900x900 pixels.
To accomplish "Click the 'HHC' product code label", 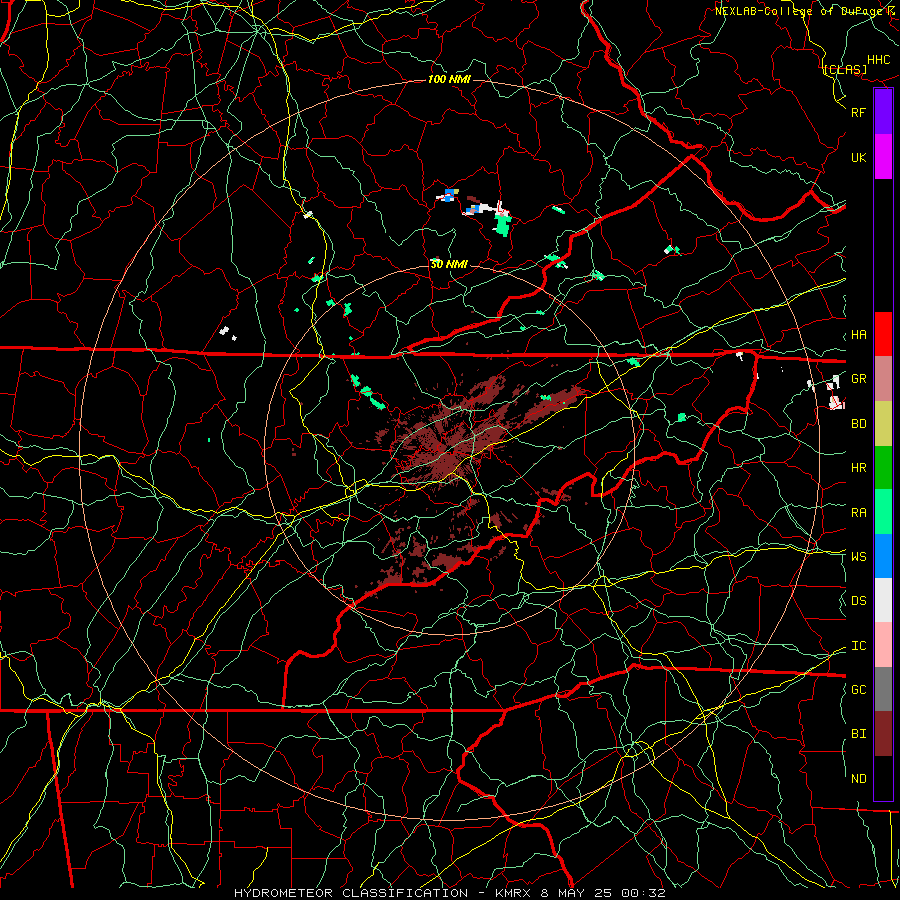I will click(878, 60).
